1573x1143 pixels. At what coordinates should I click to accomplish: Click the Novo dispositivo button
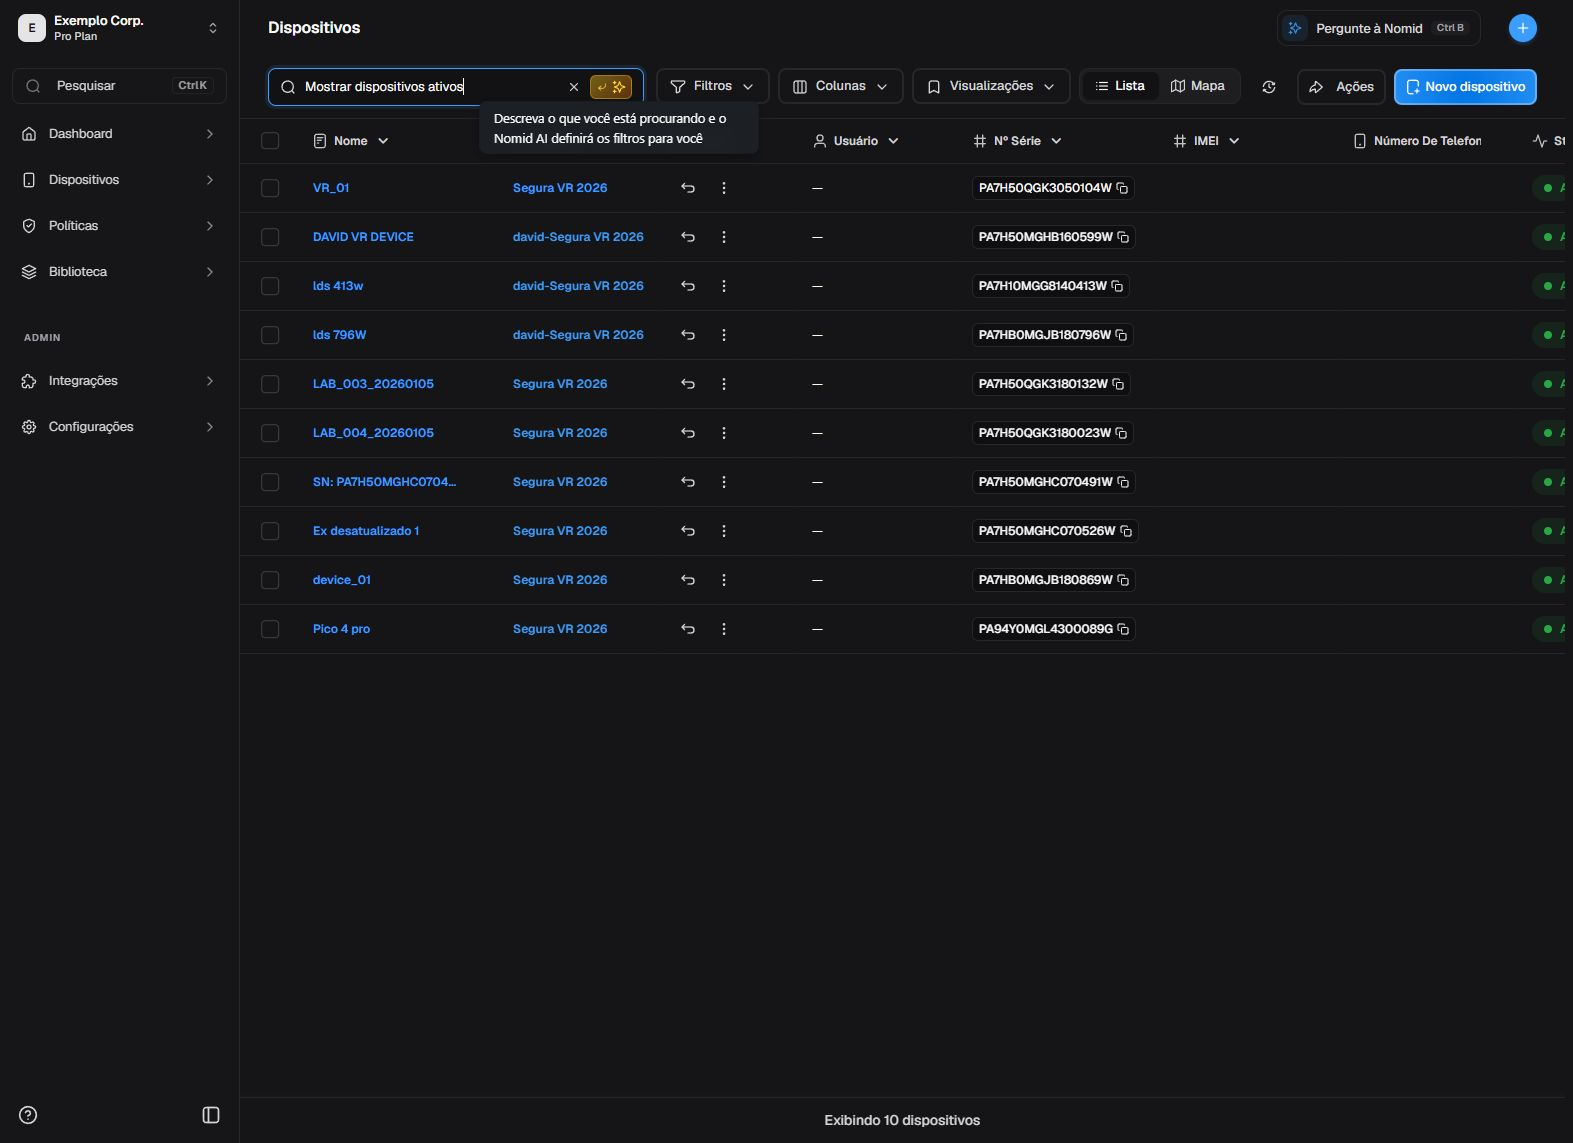pyautogui.click(x=1465, y=87)
